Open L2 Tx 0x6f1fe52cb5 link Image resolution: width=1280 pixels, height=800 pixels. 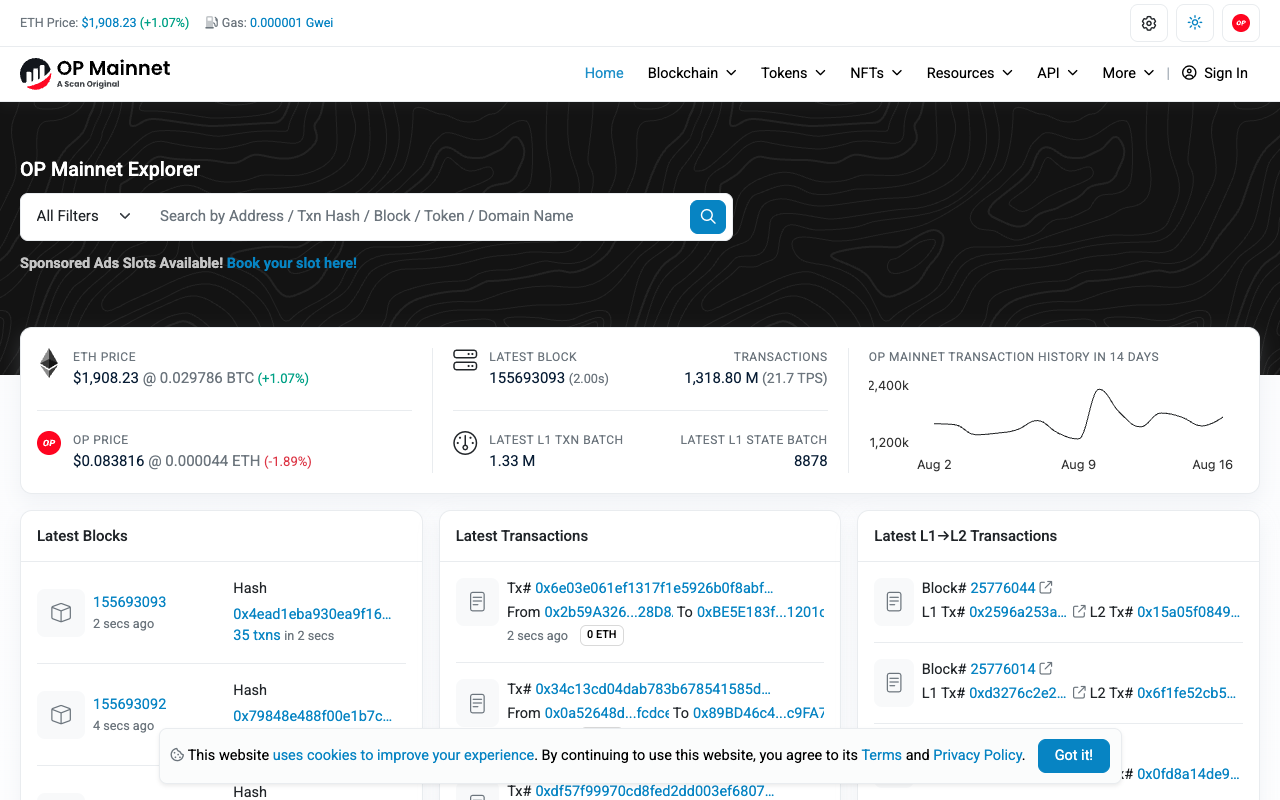1186,693
